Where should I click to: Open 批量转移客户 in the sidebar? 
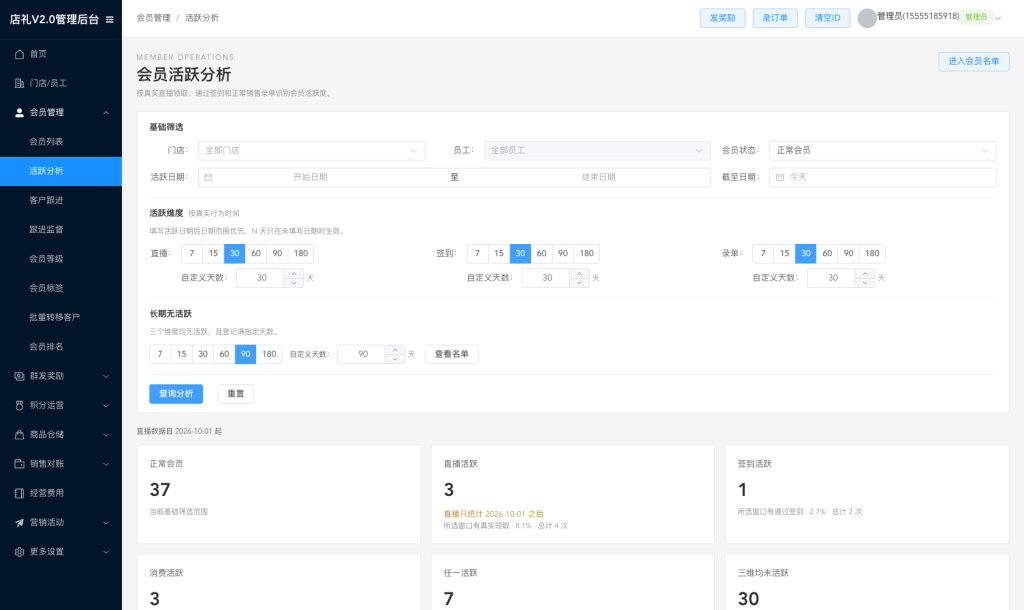click(x=61, y=317)
